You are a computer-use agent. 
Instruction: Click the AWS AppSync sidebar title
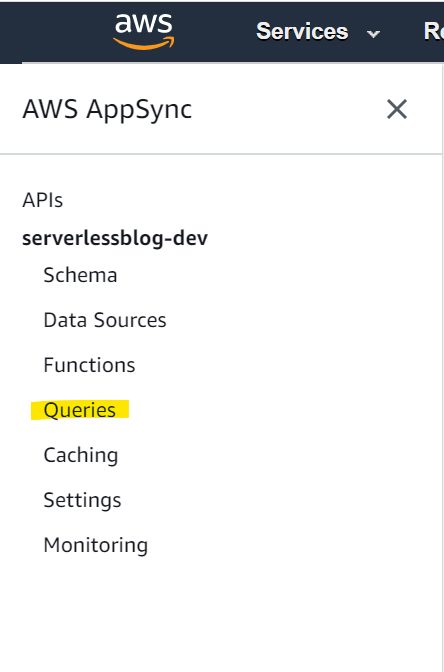click(x=107, y=109)
